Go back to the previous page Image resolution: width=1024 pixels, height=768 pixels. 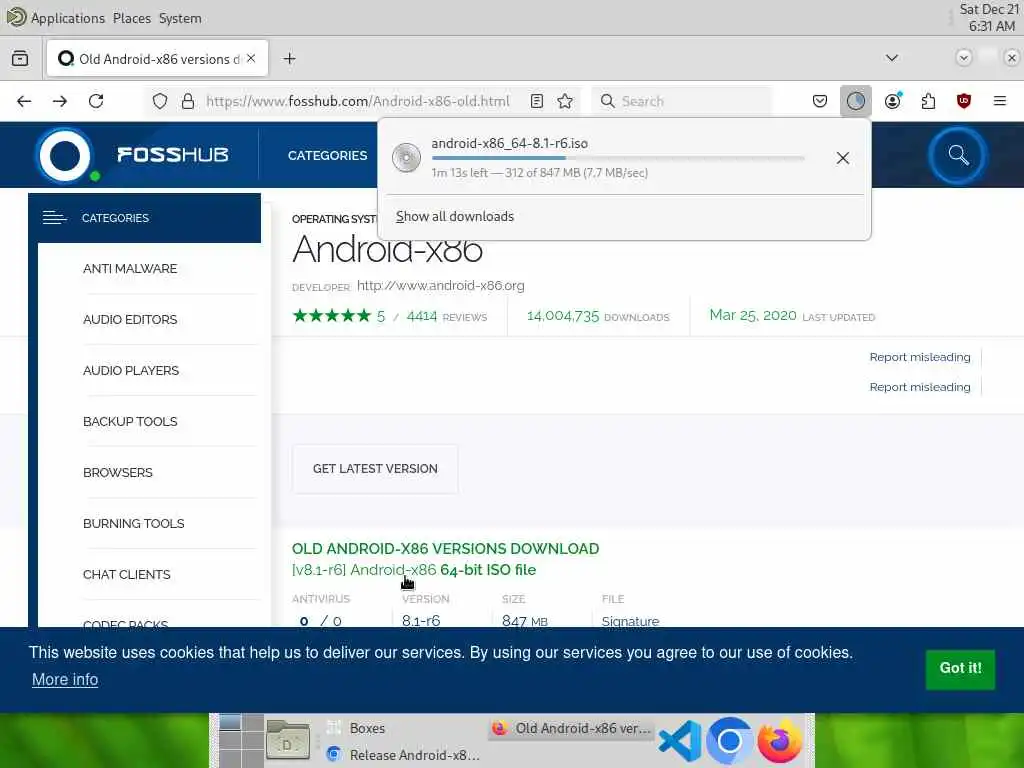tap(24, 101)
